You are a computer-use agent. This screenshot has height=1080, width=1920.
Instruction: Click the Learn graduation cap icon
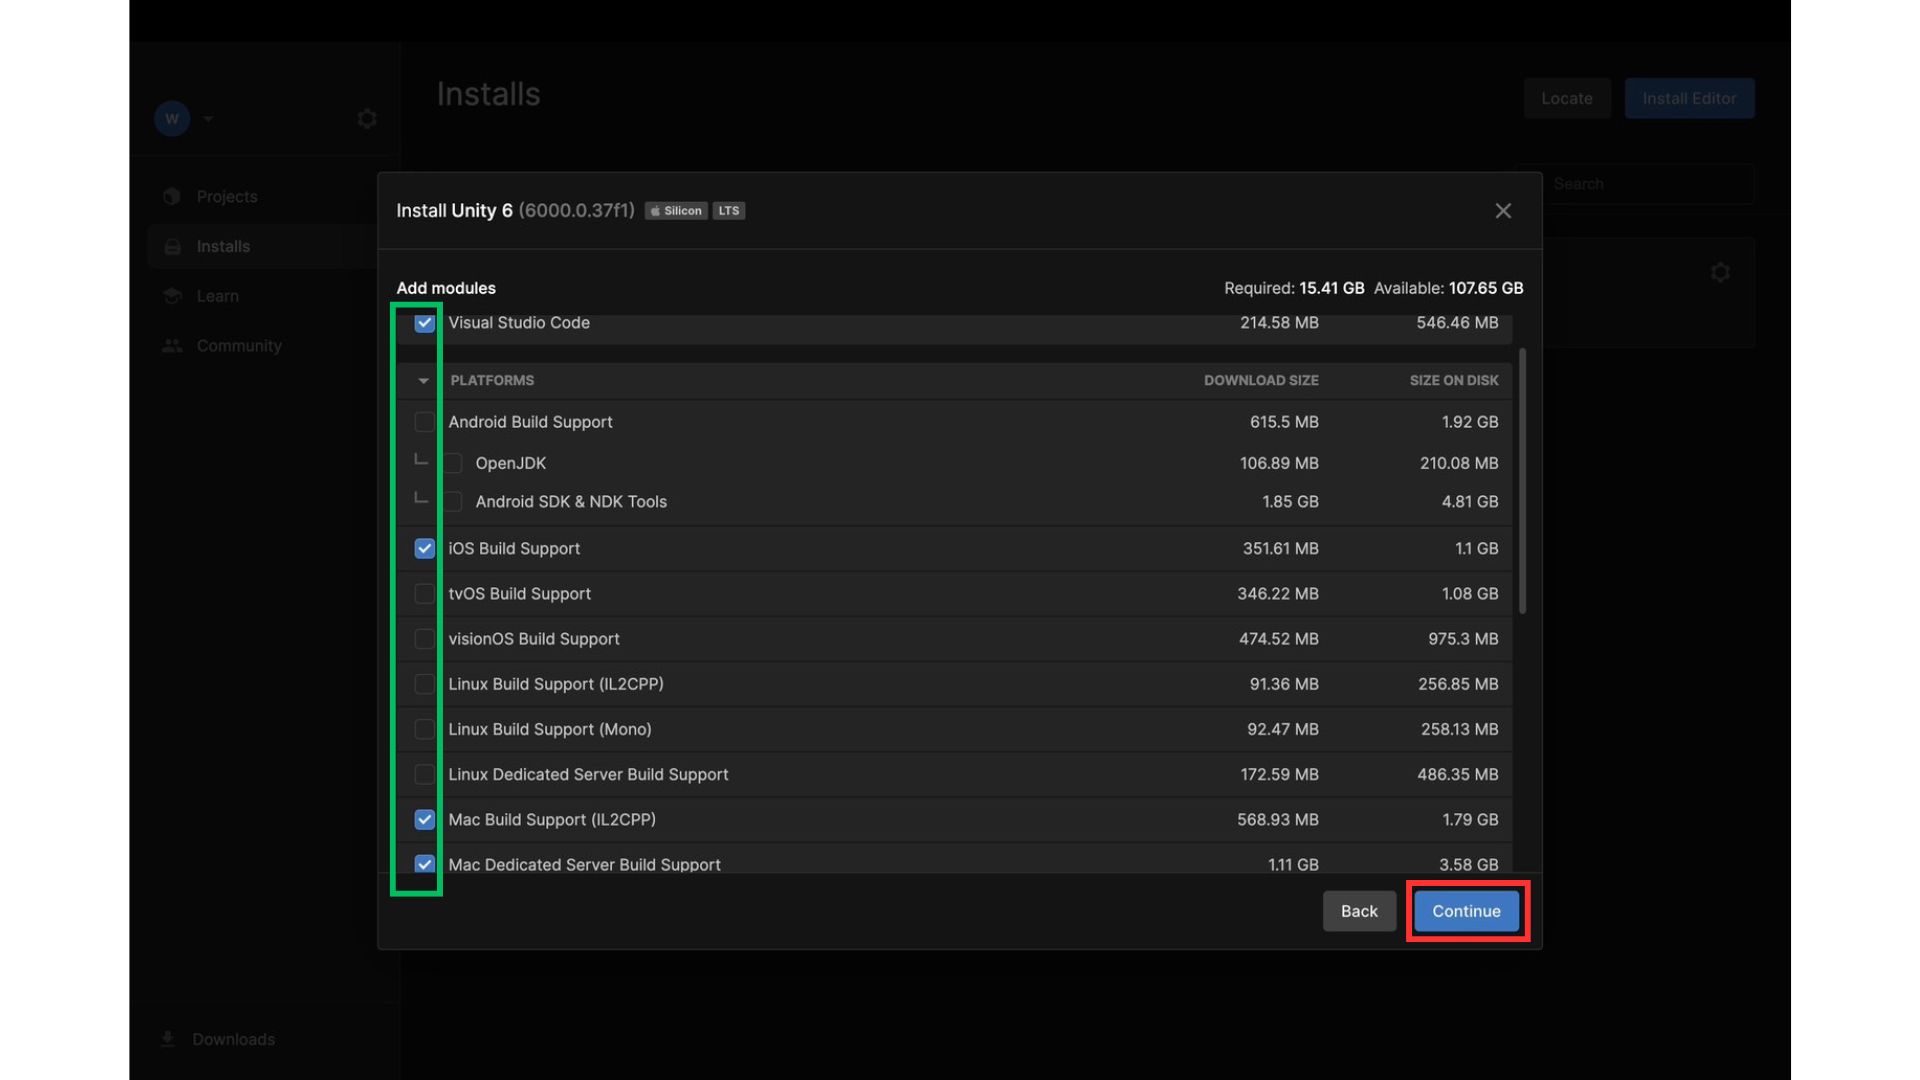coord(172,296)
